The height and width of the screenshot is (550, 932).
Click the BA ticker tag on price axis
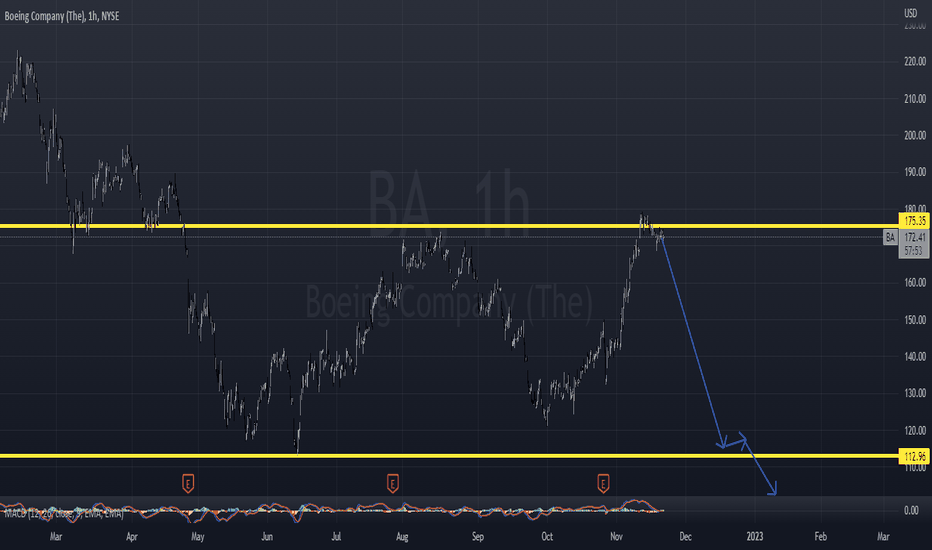890,238
